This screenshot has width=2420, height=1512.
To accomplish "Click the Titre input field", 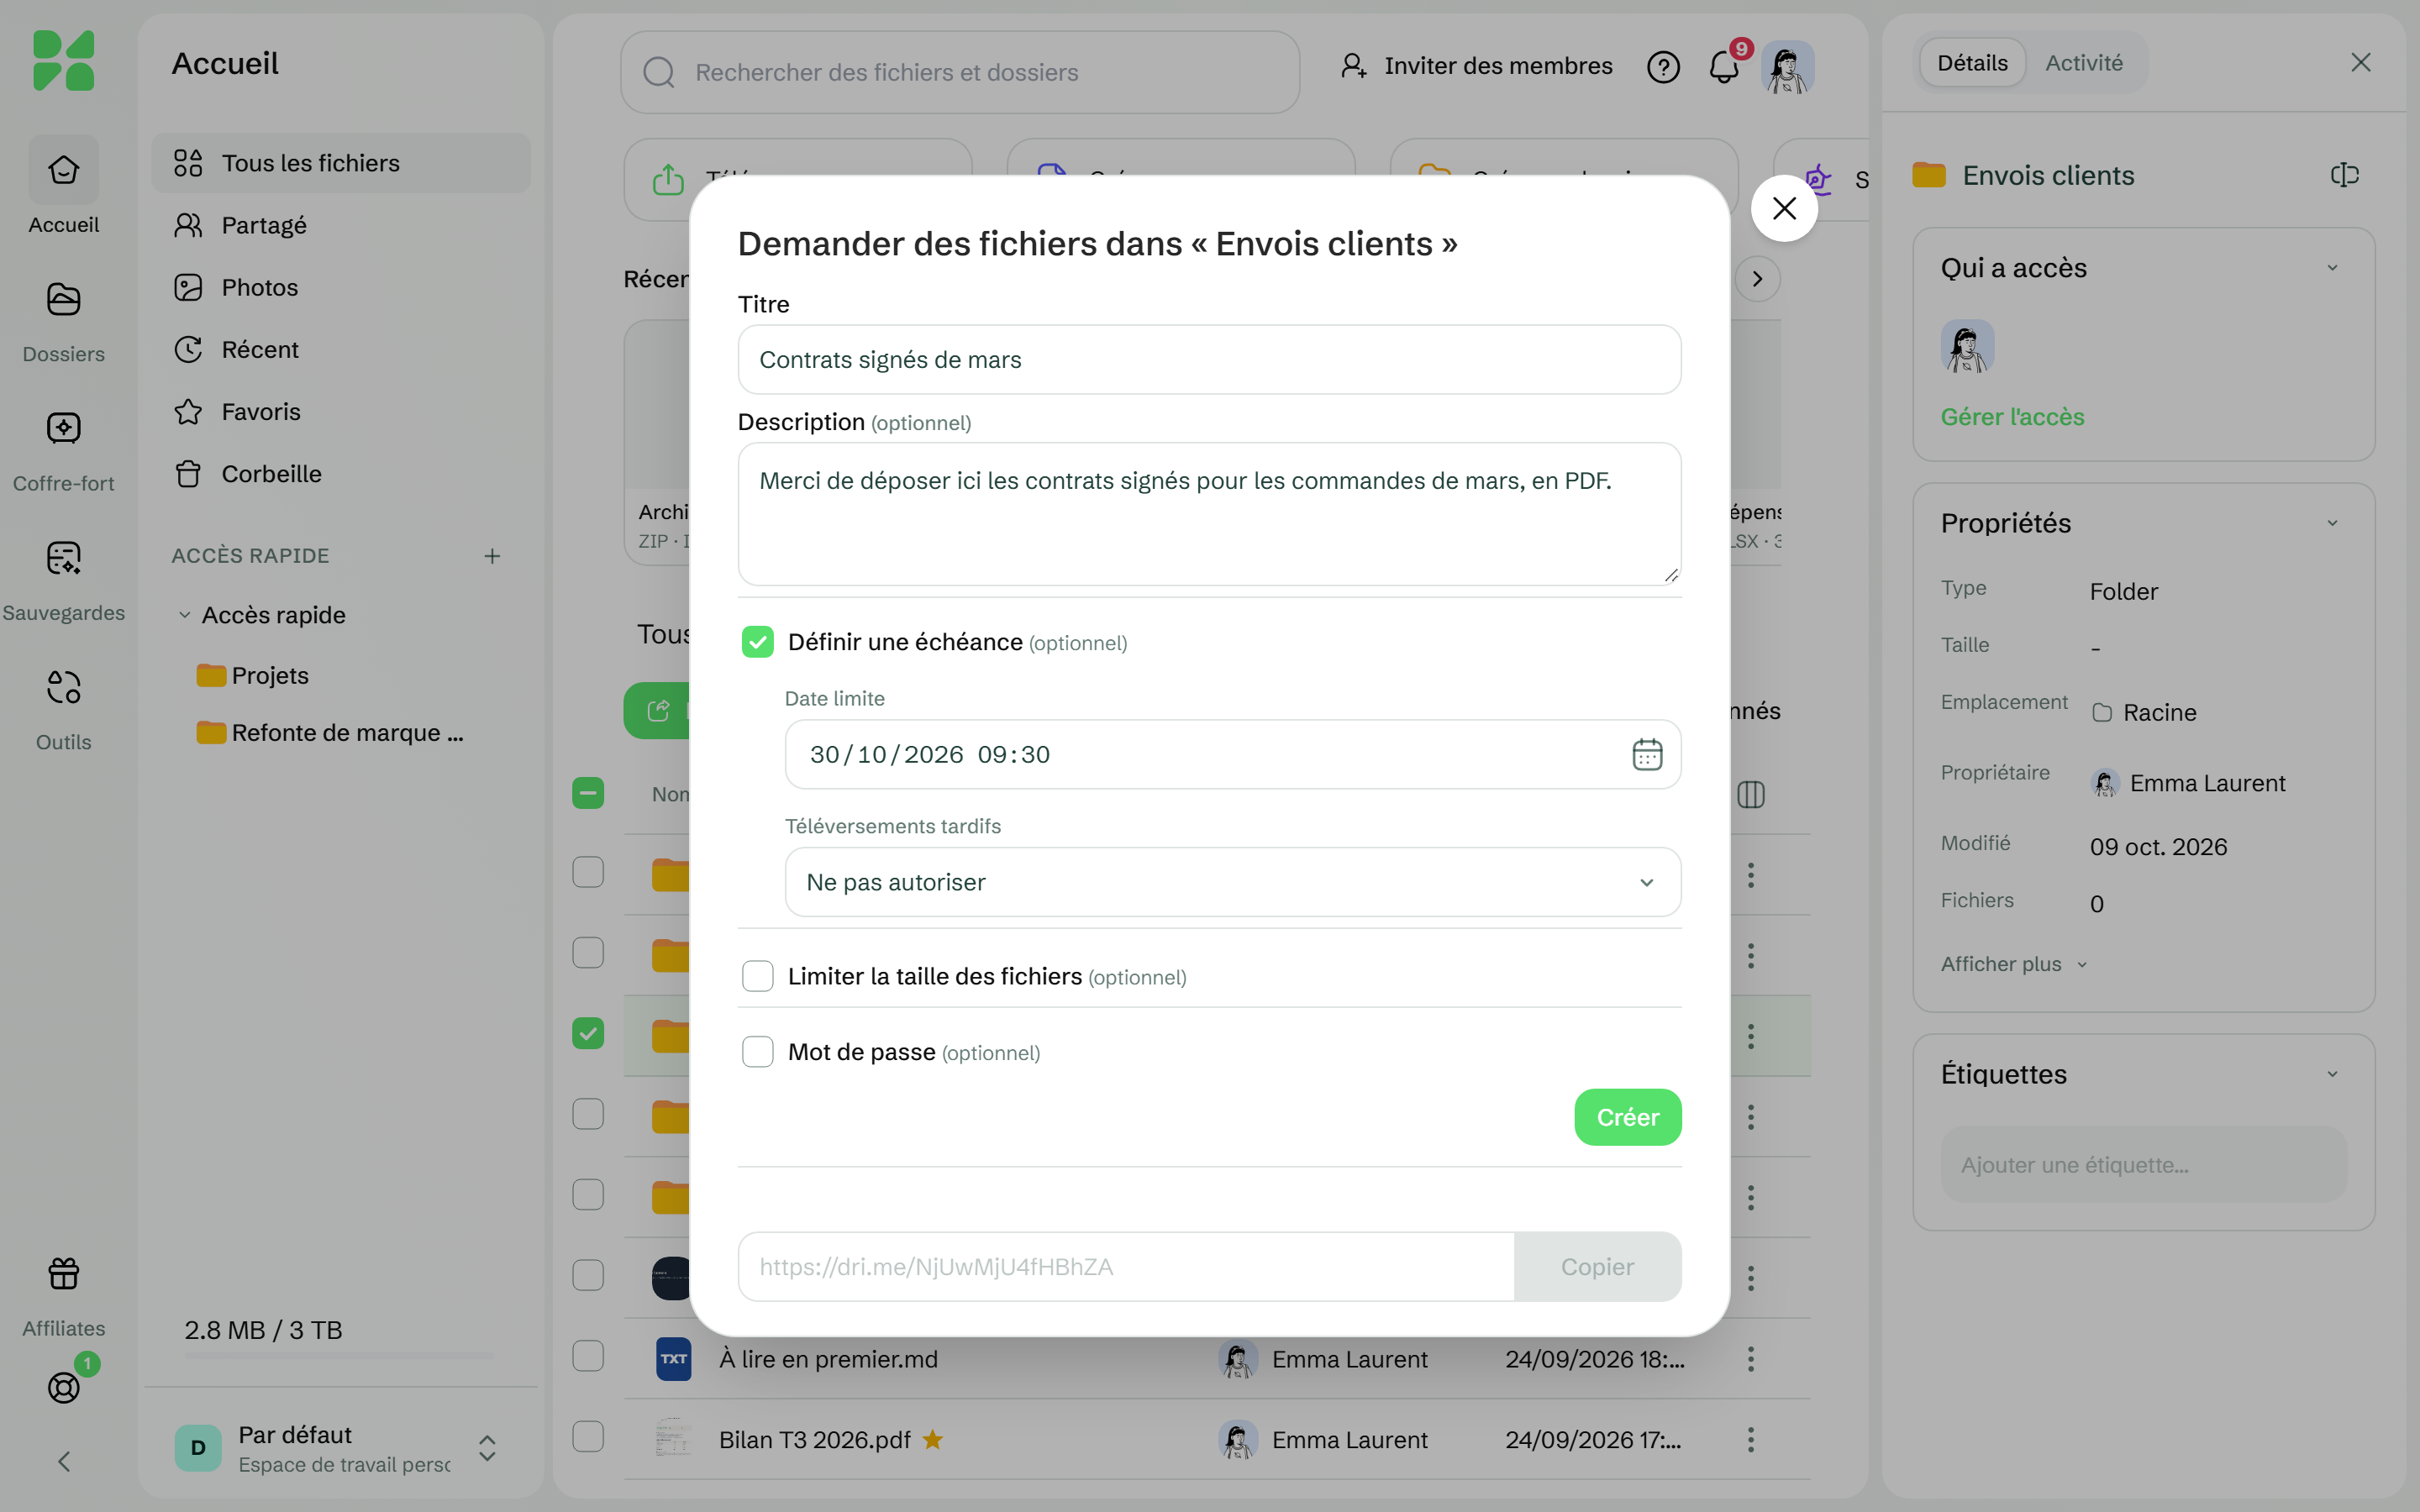I will 1209,360.
